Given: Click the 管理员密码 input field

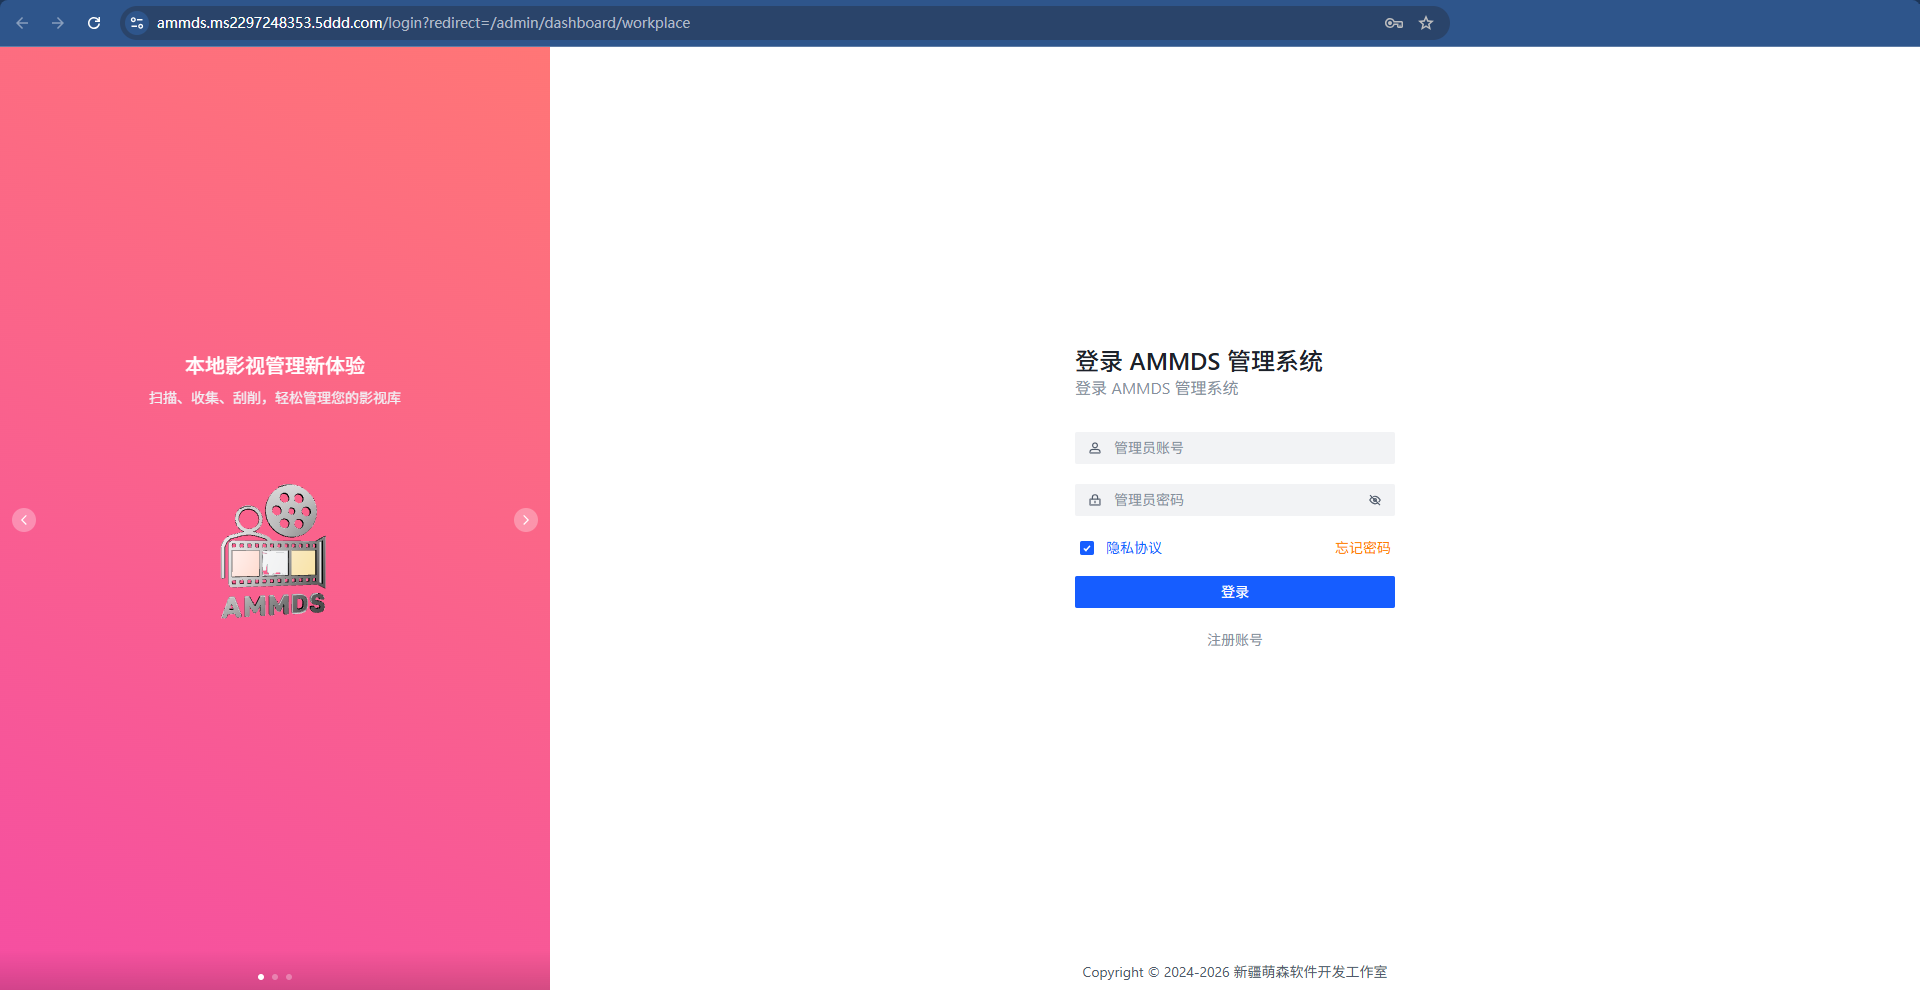Looking at the screenshot, I should (1234, 500).
